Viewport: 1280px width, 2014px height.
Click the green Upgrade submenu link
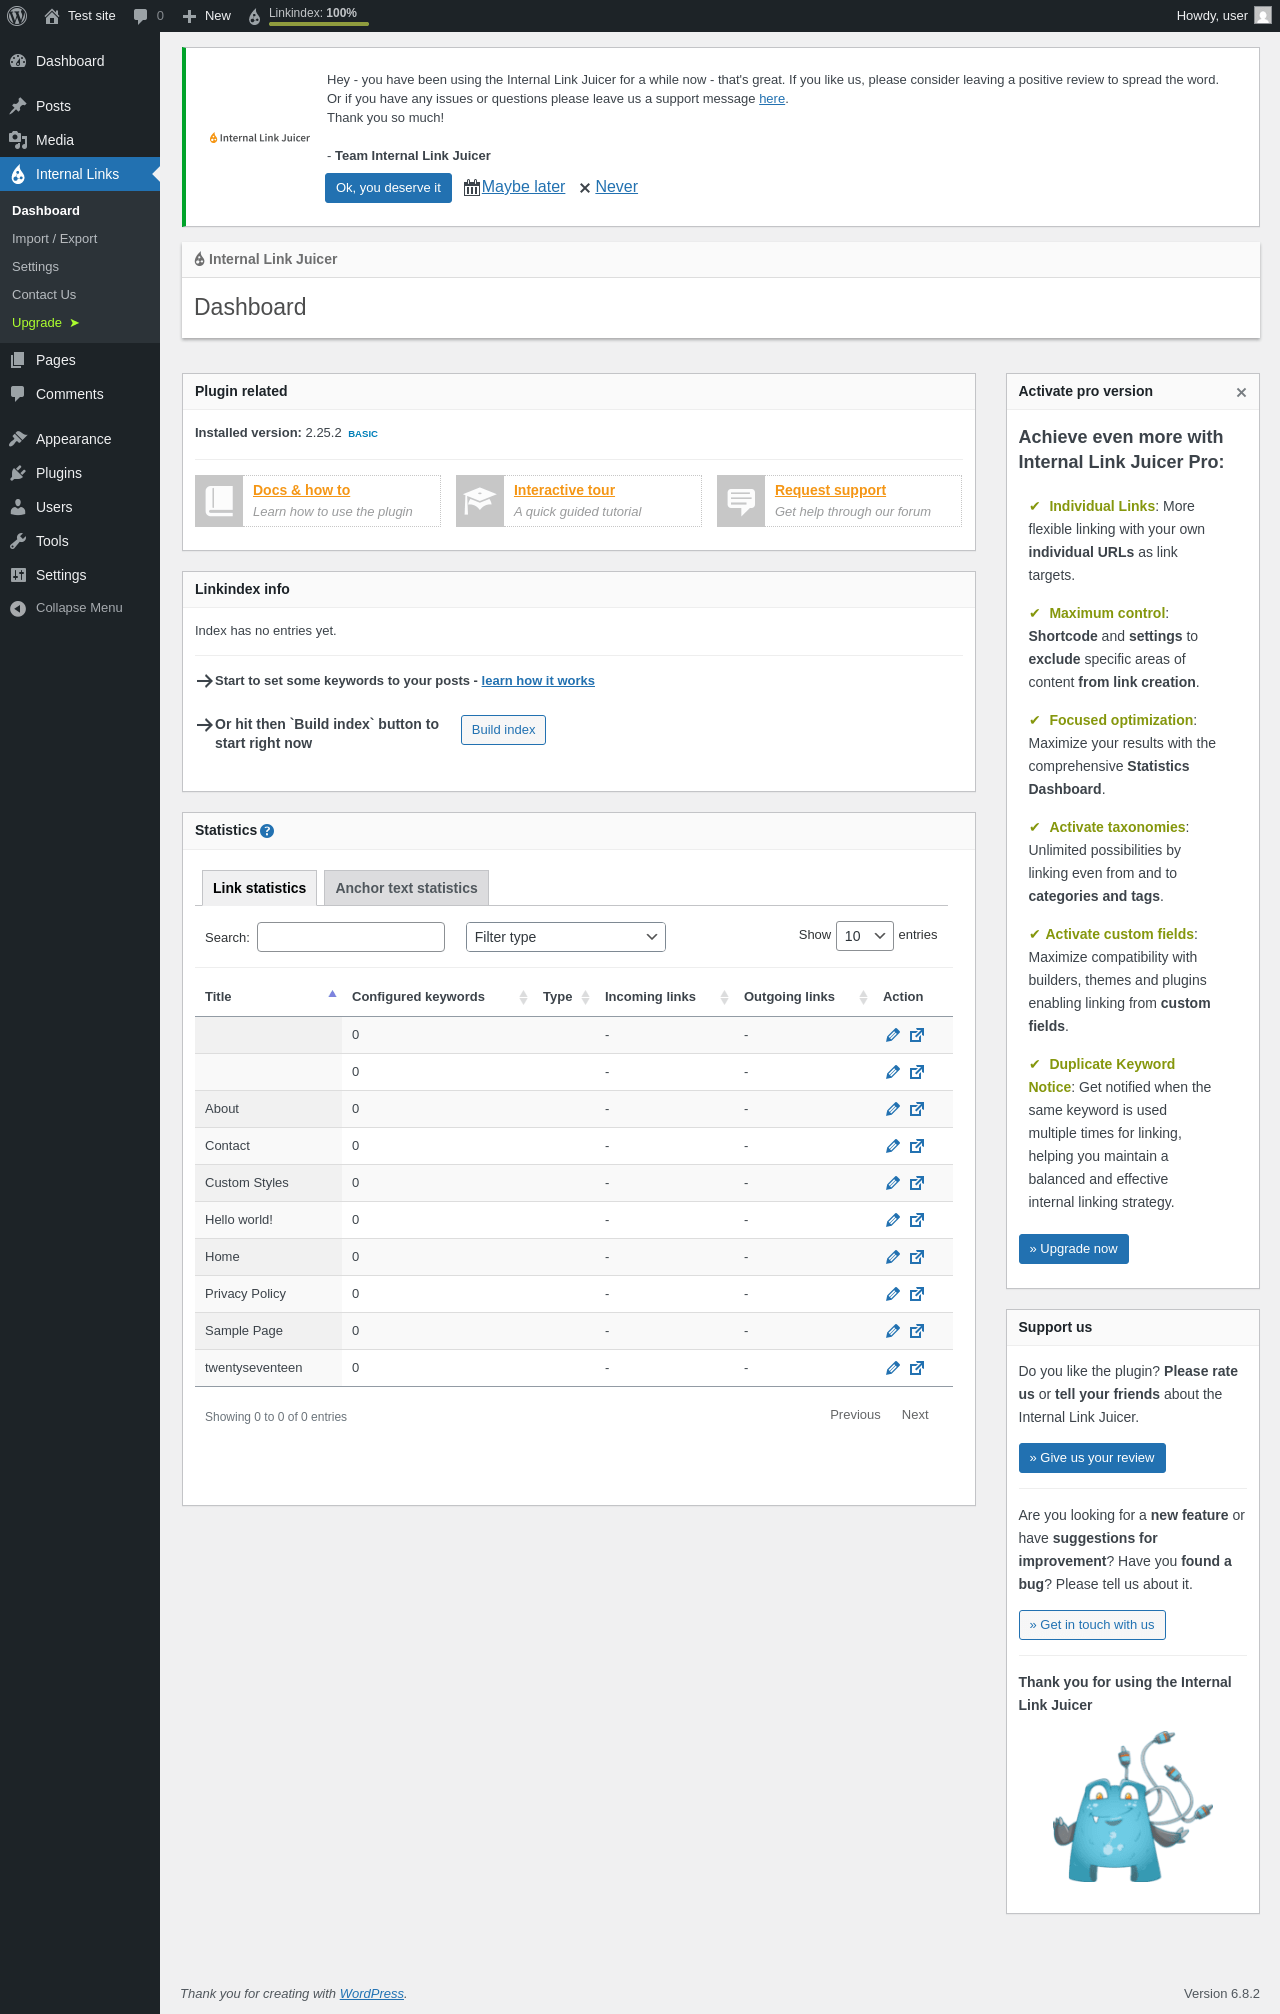pos(45,323)
